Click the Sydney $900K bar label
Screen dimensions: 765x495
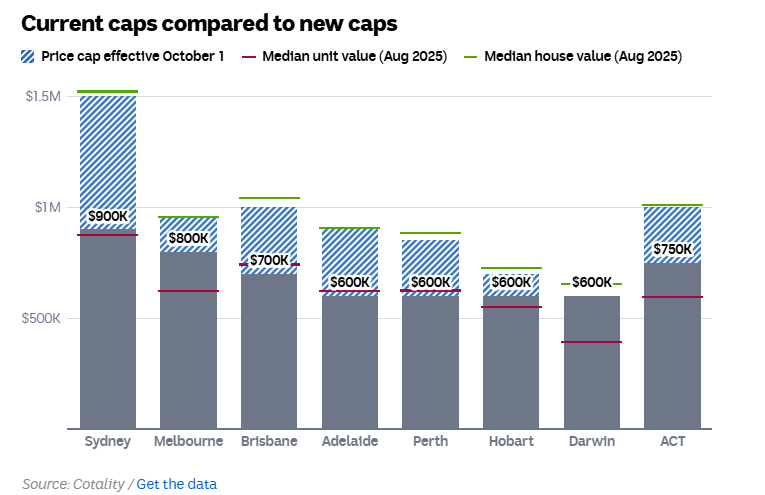point(108,216)
